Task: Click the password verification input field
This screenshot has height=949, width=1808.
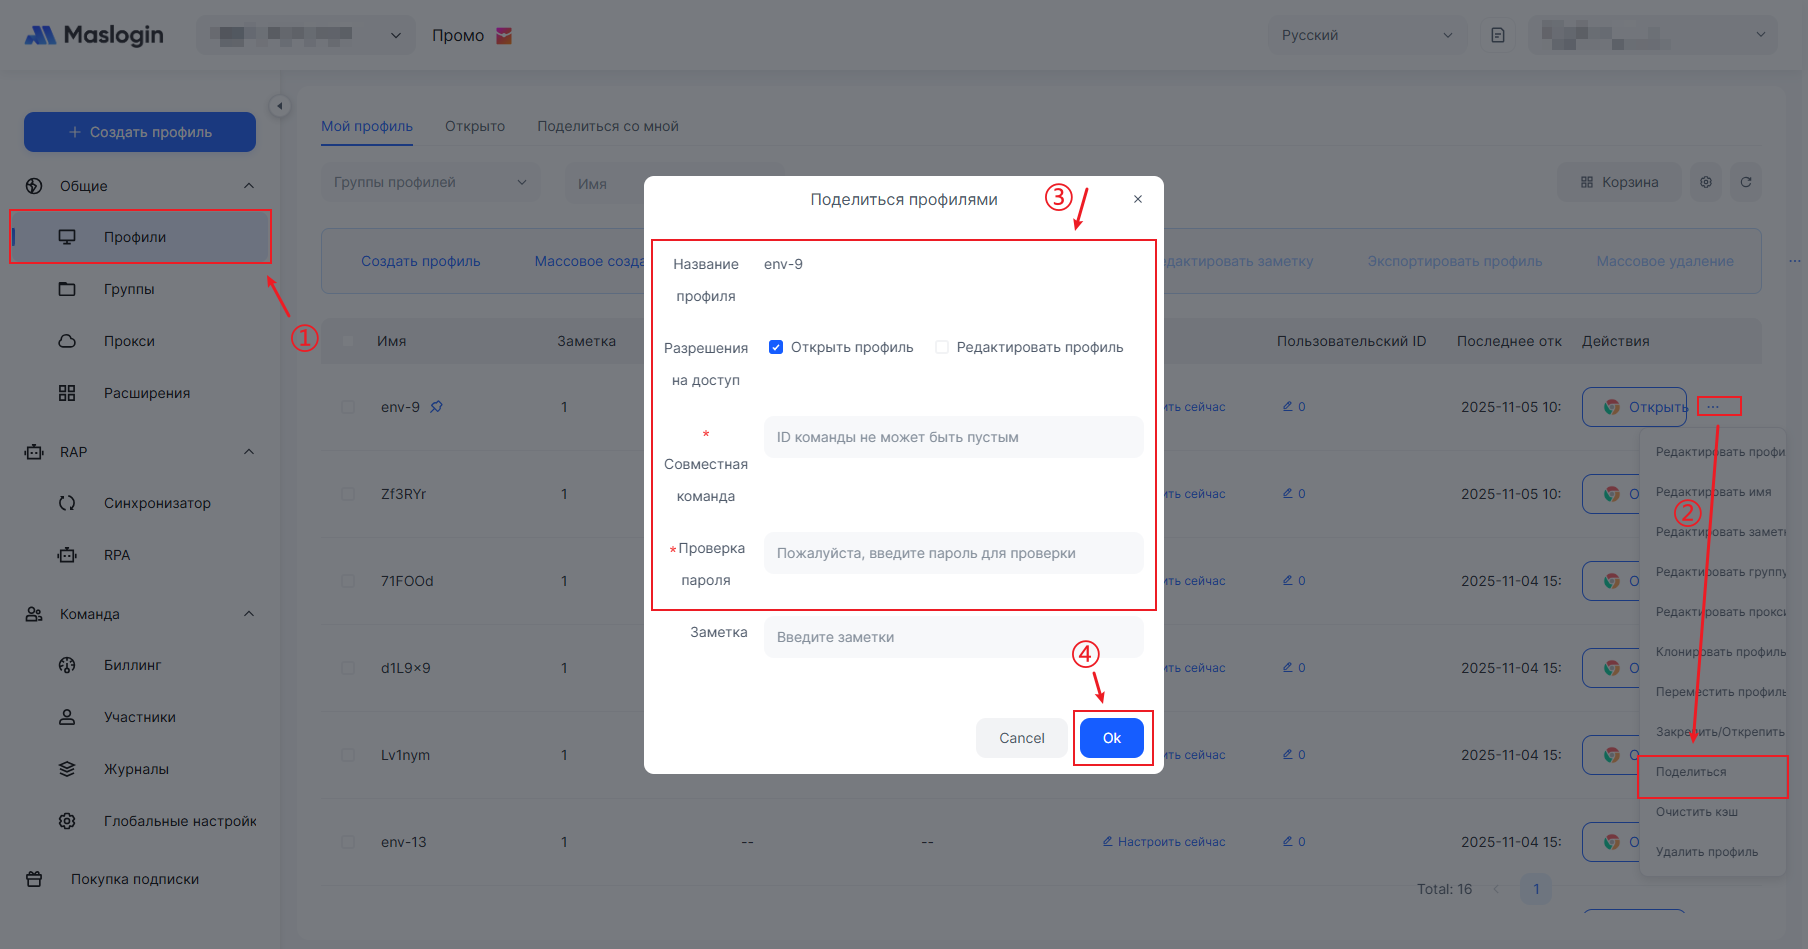Action: [x=953, y=553]
